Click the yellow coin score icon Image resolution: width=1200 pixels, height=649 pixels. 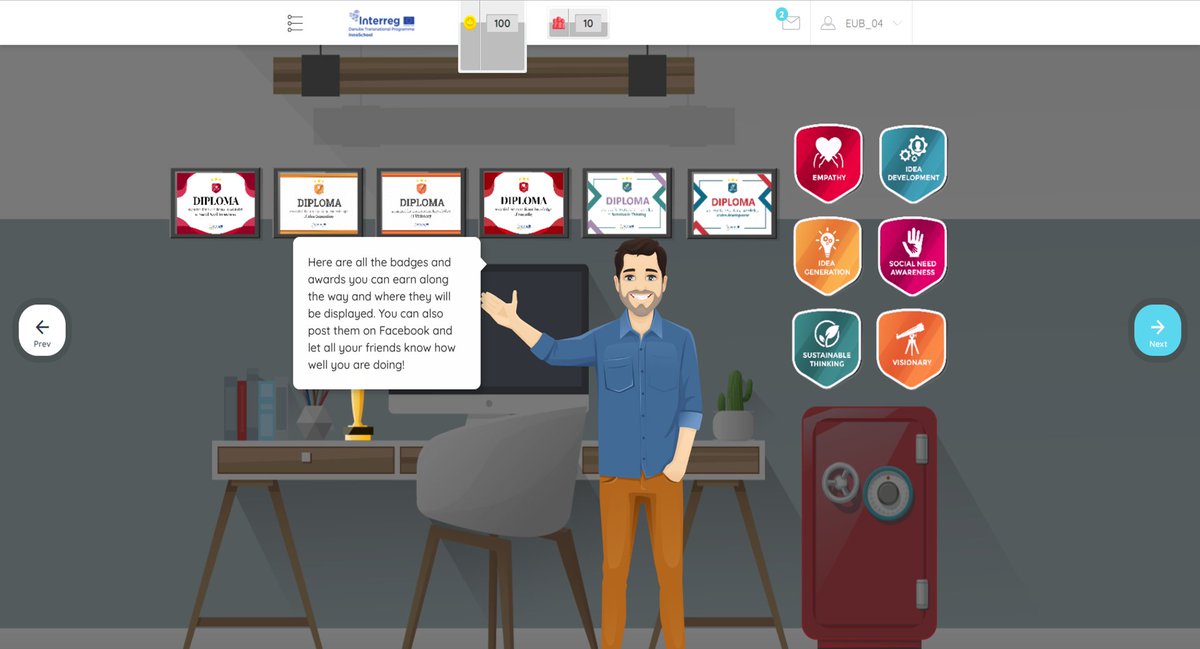pyautogui.click(x=470, y=23)
